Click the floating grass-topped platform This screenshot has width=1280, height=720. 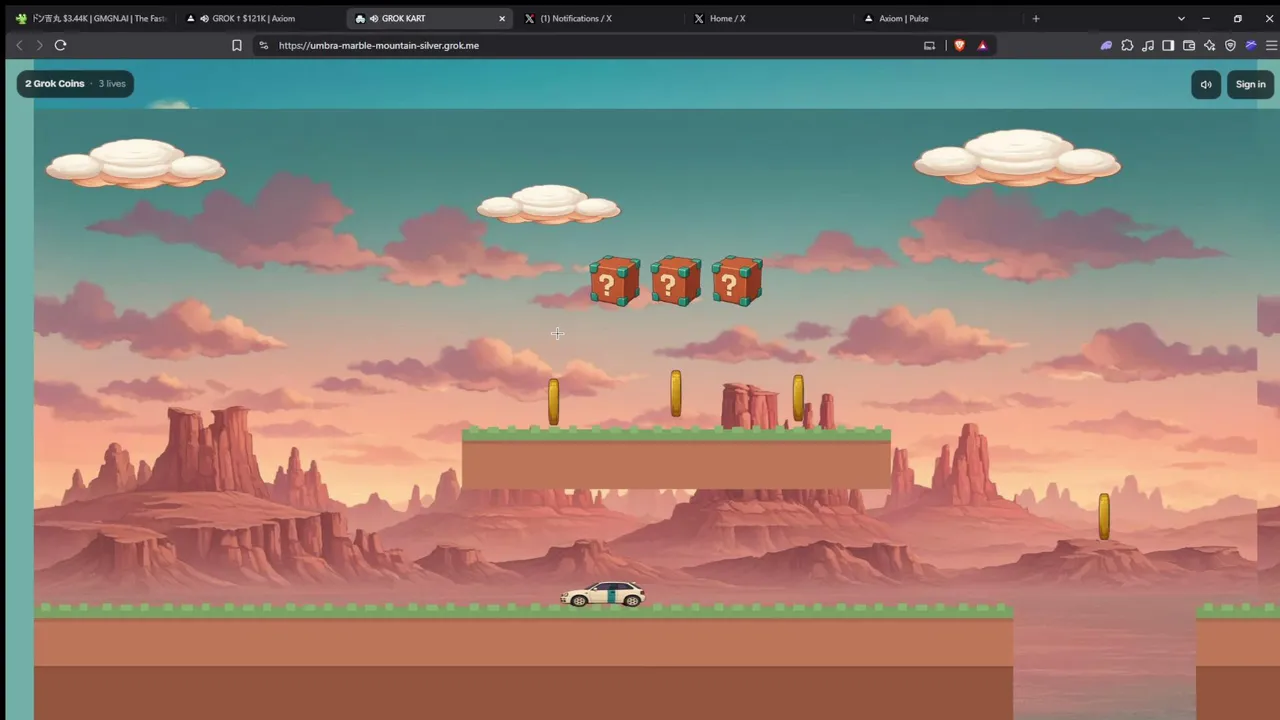click(676, 459)
